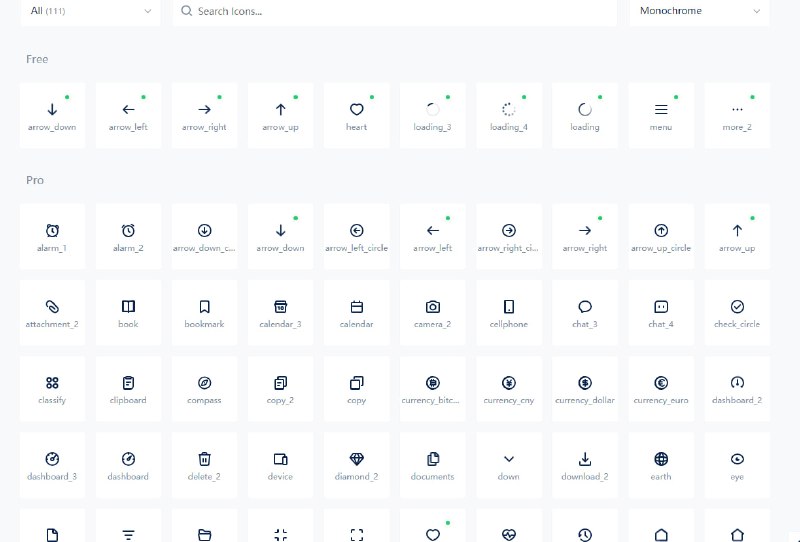The image size is (800, 542).
Task: Click the currency_dollar icon
Action: tap(584, 383)
